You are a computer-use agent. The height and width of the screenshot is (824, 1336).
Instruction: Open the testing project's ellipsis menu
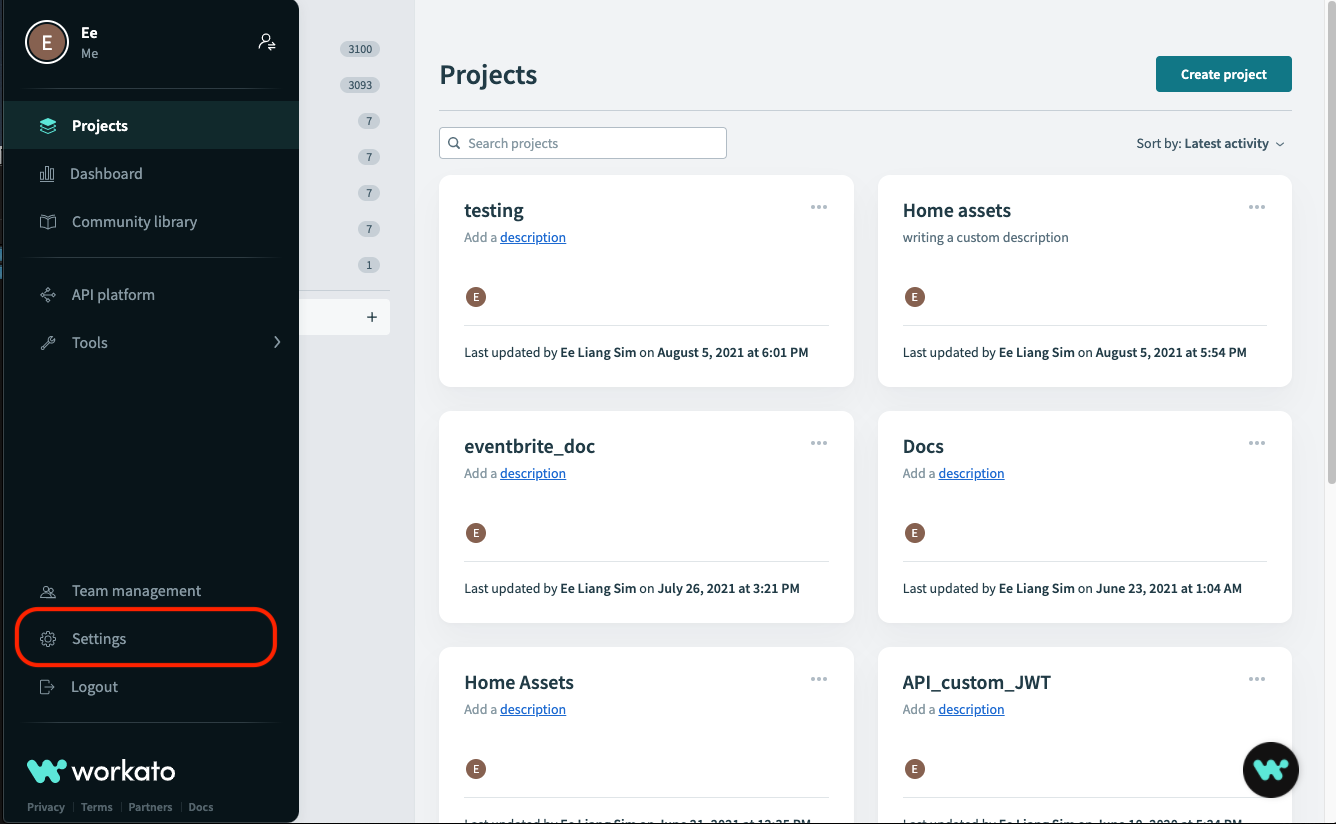(x=819, y=207)
